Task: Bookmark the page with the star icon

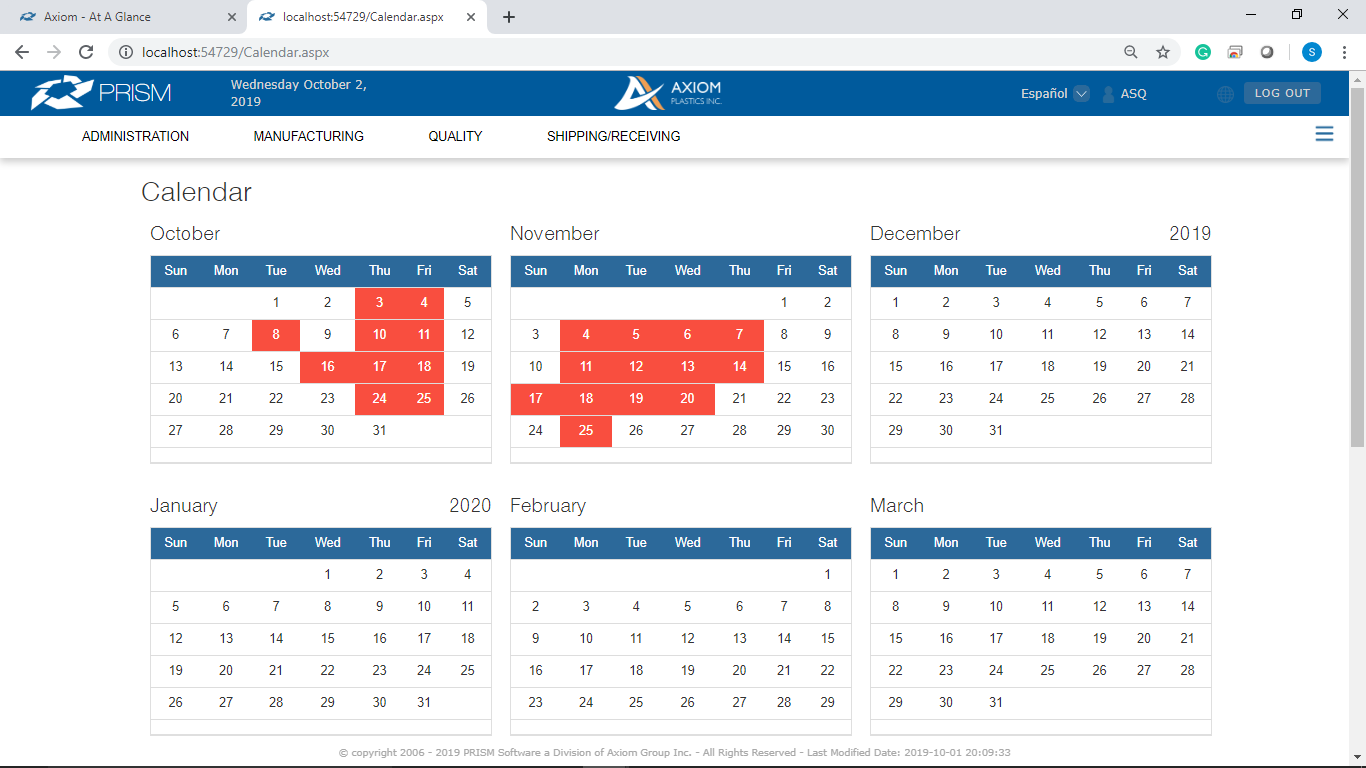Action: [x=1163, y=52]
